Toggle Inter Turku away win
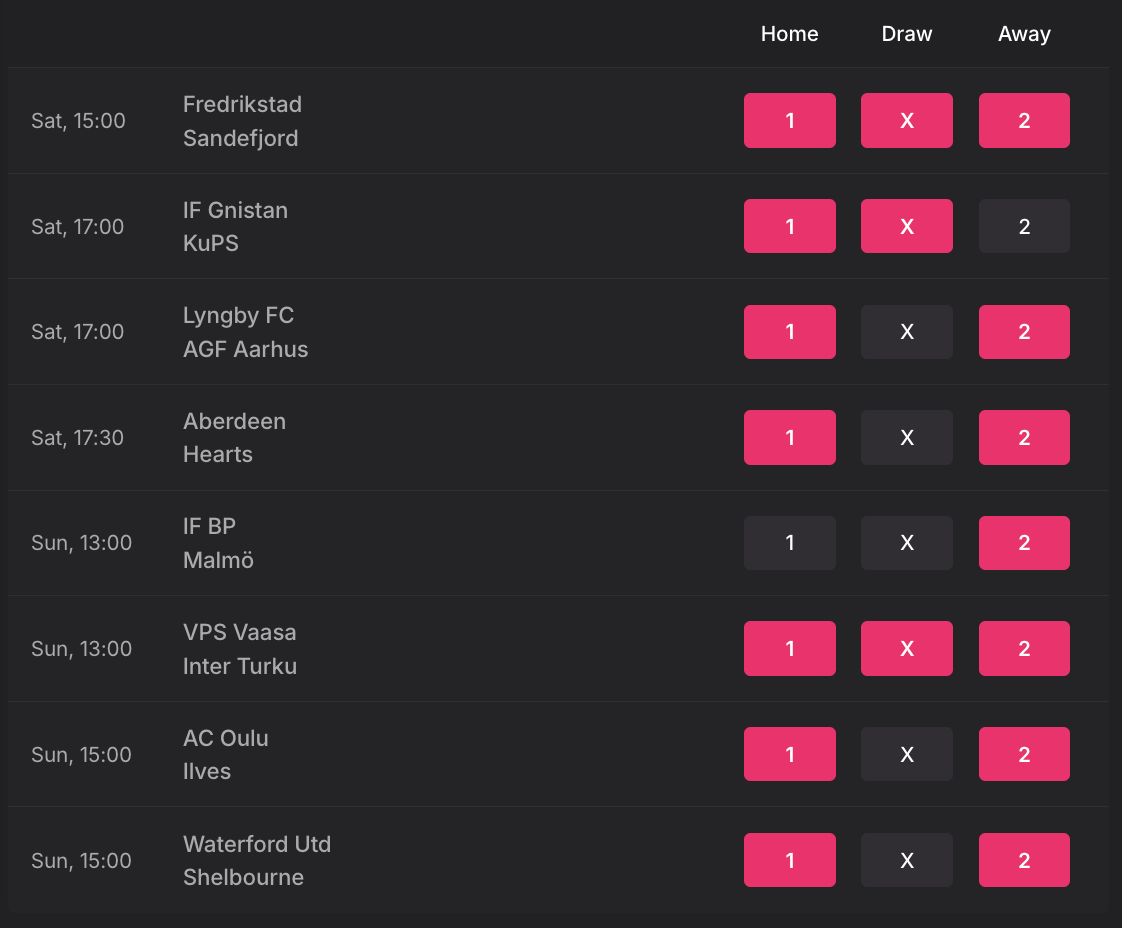The width and height of the screenshot is (1122, 928). (1024, 648)
